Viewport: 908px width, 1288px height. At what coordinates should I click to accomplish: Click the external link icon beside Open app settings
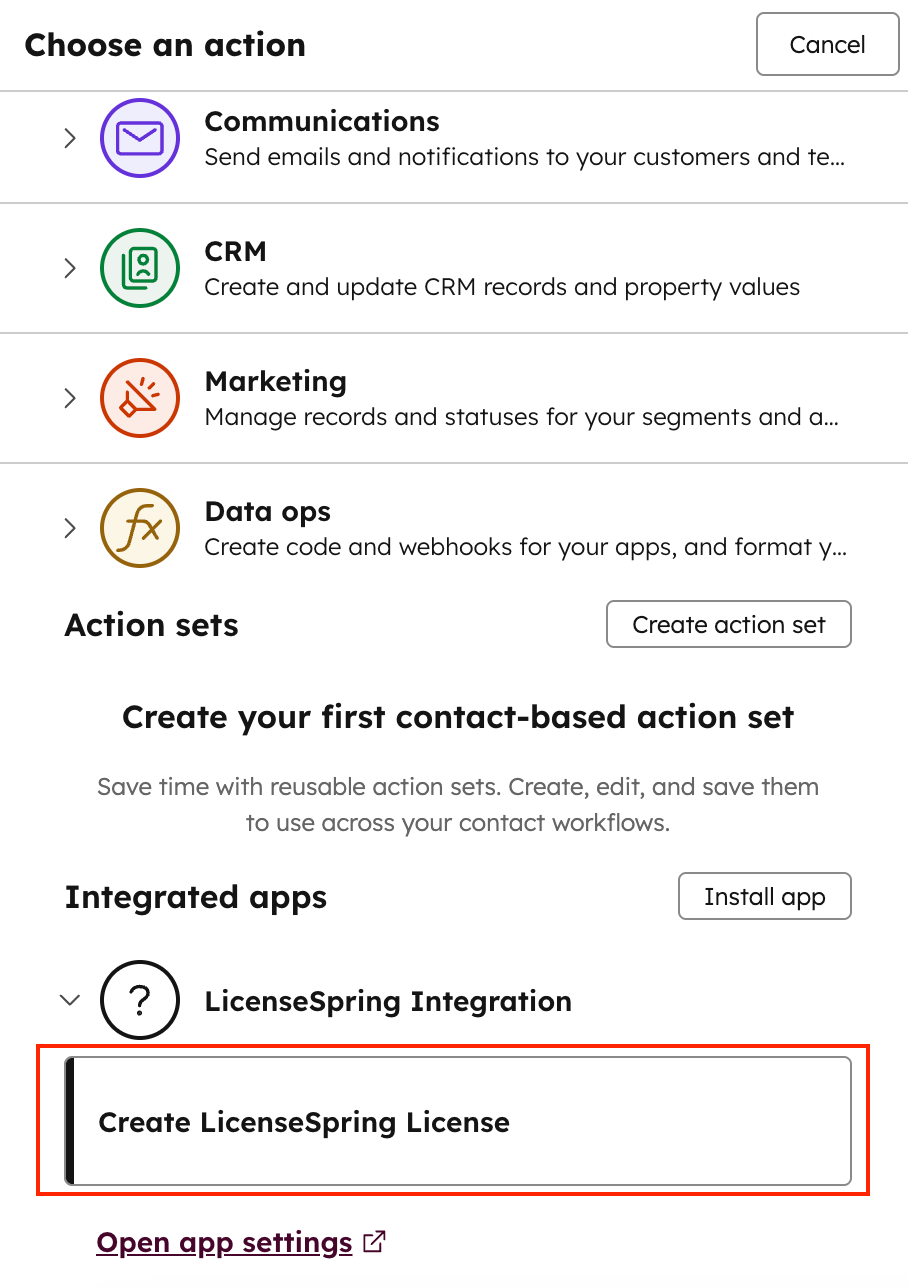[x=374, y=1242]
